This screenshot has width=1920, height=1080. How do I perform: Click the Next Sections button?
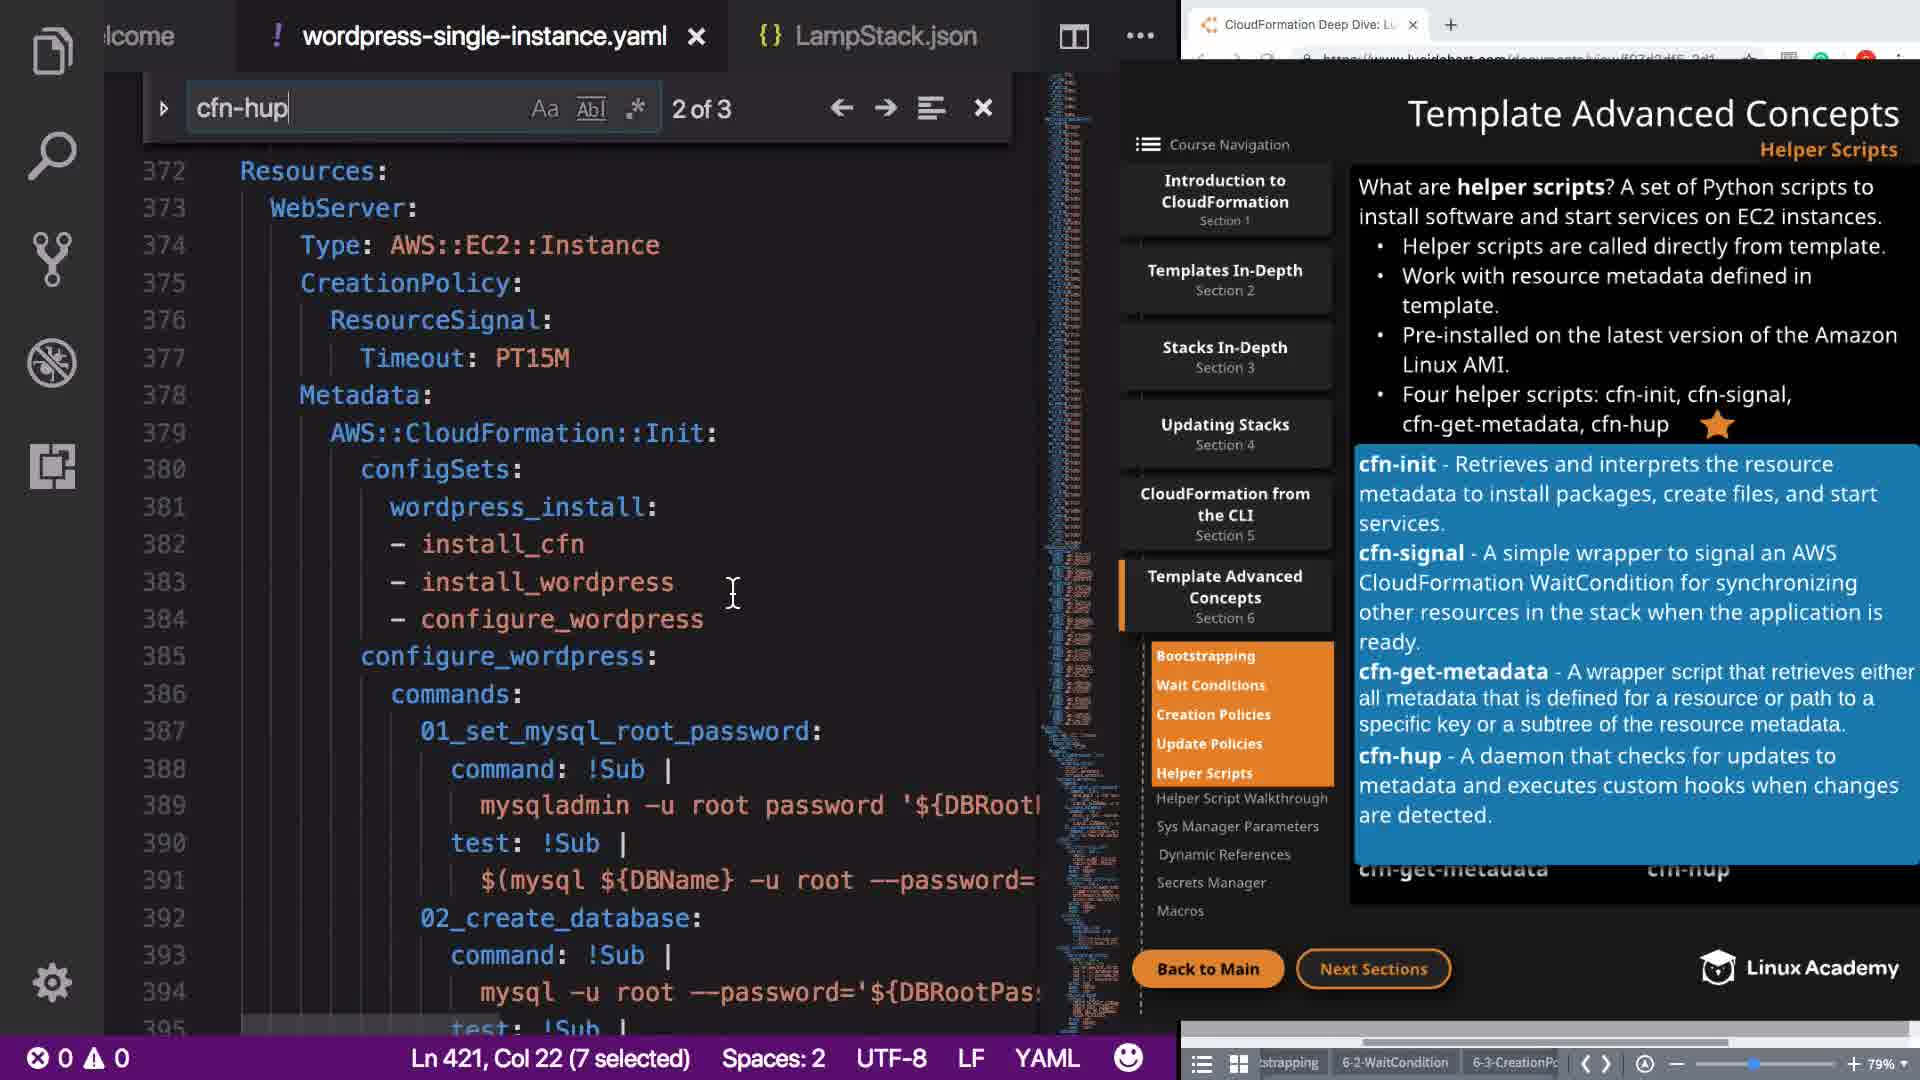point(1373,969)
